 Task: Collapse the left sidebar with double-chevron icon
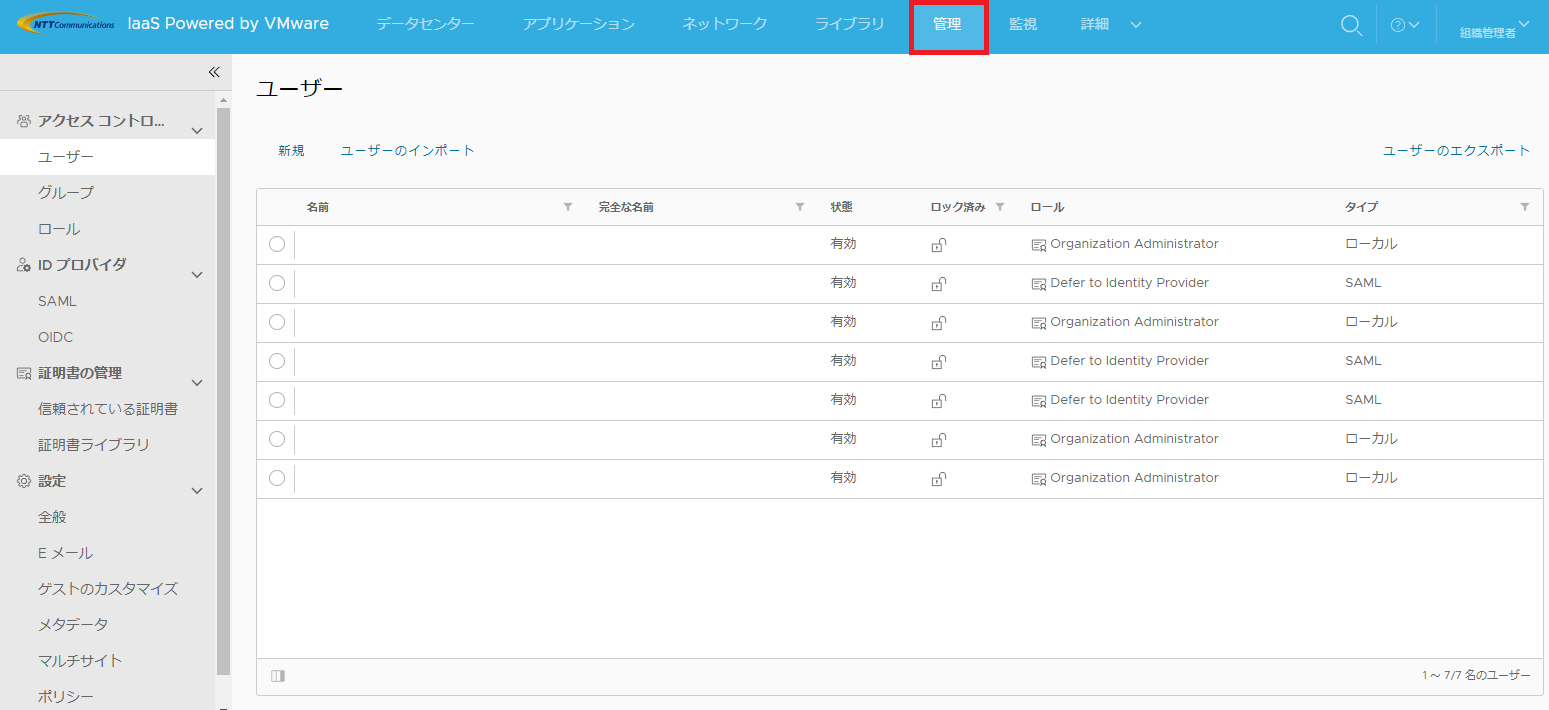[x=213, y=72]
